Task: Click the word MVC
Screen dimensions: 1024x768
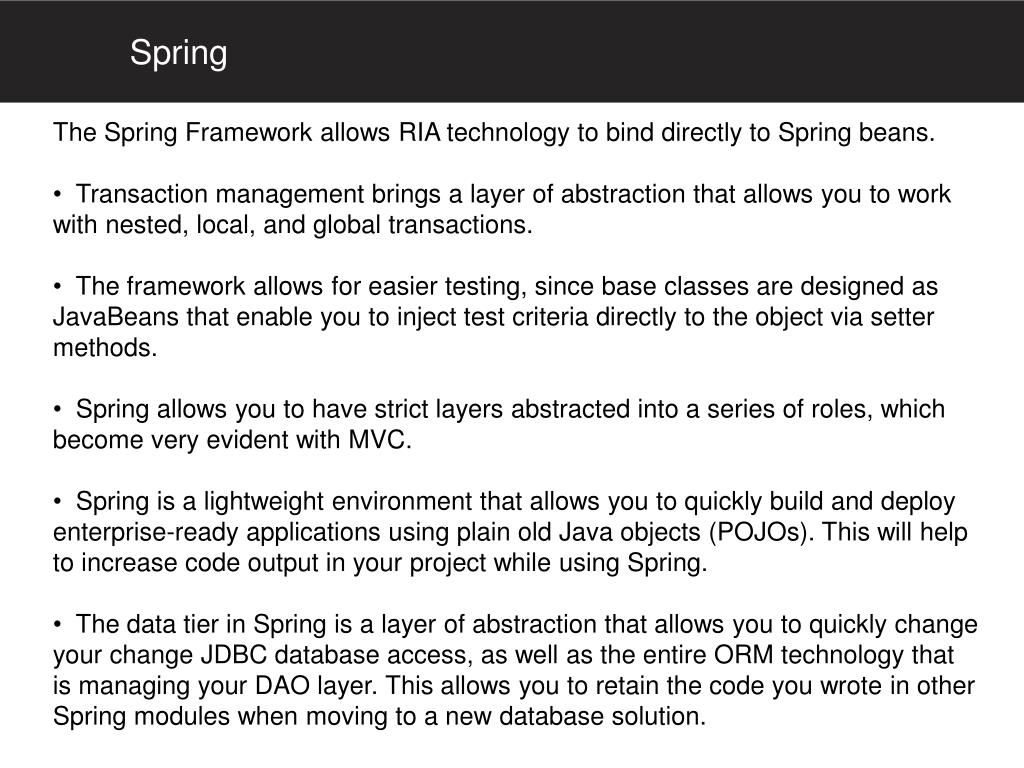Action: coord(379,440)
